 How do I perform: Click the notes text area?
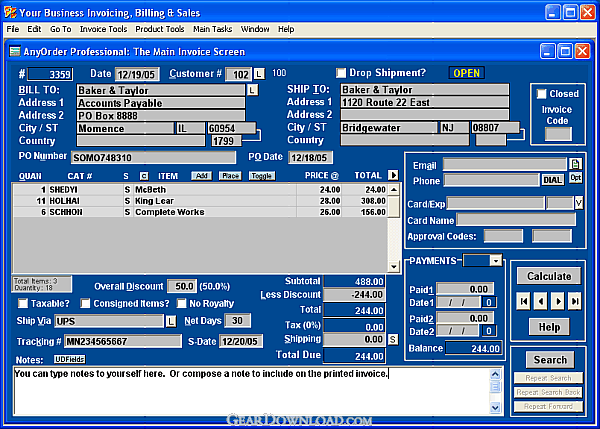tap(252, 391)
